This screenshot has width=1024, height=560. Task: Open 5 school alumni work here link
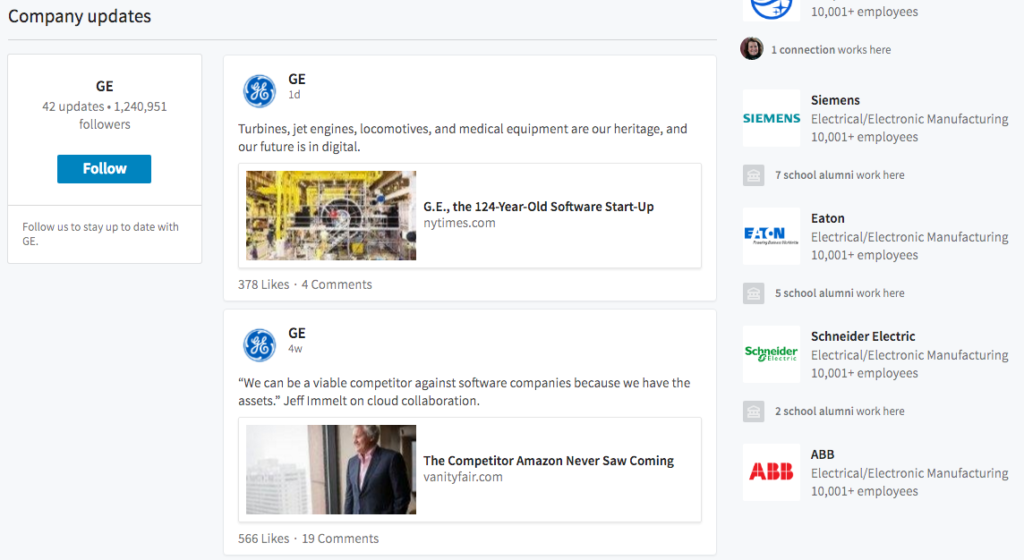click(x=839, y=293)
